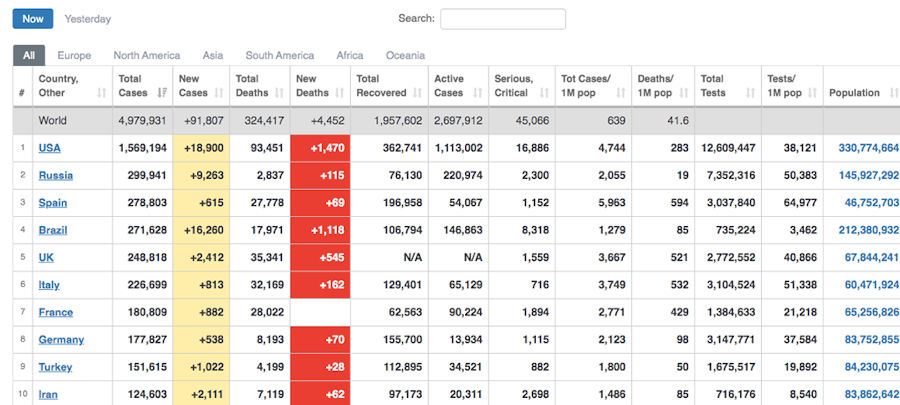Click Active Cases sort arrows

[480, 93]
